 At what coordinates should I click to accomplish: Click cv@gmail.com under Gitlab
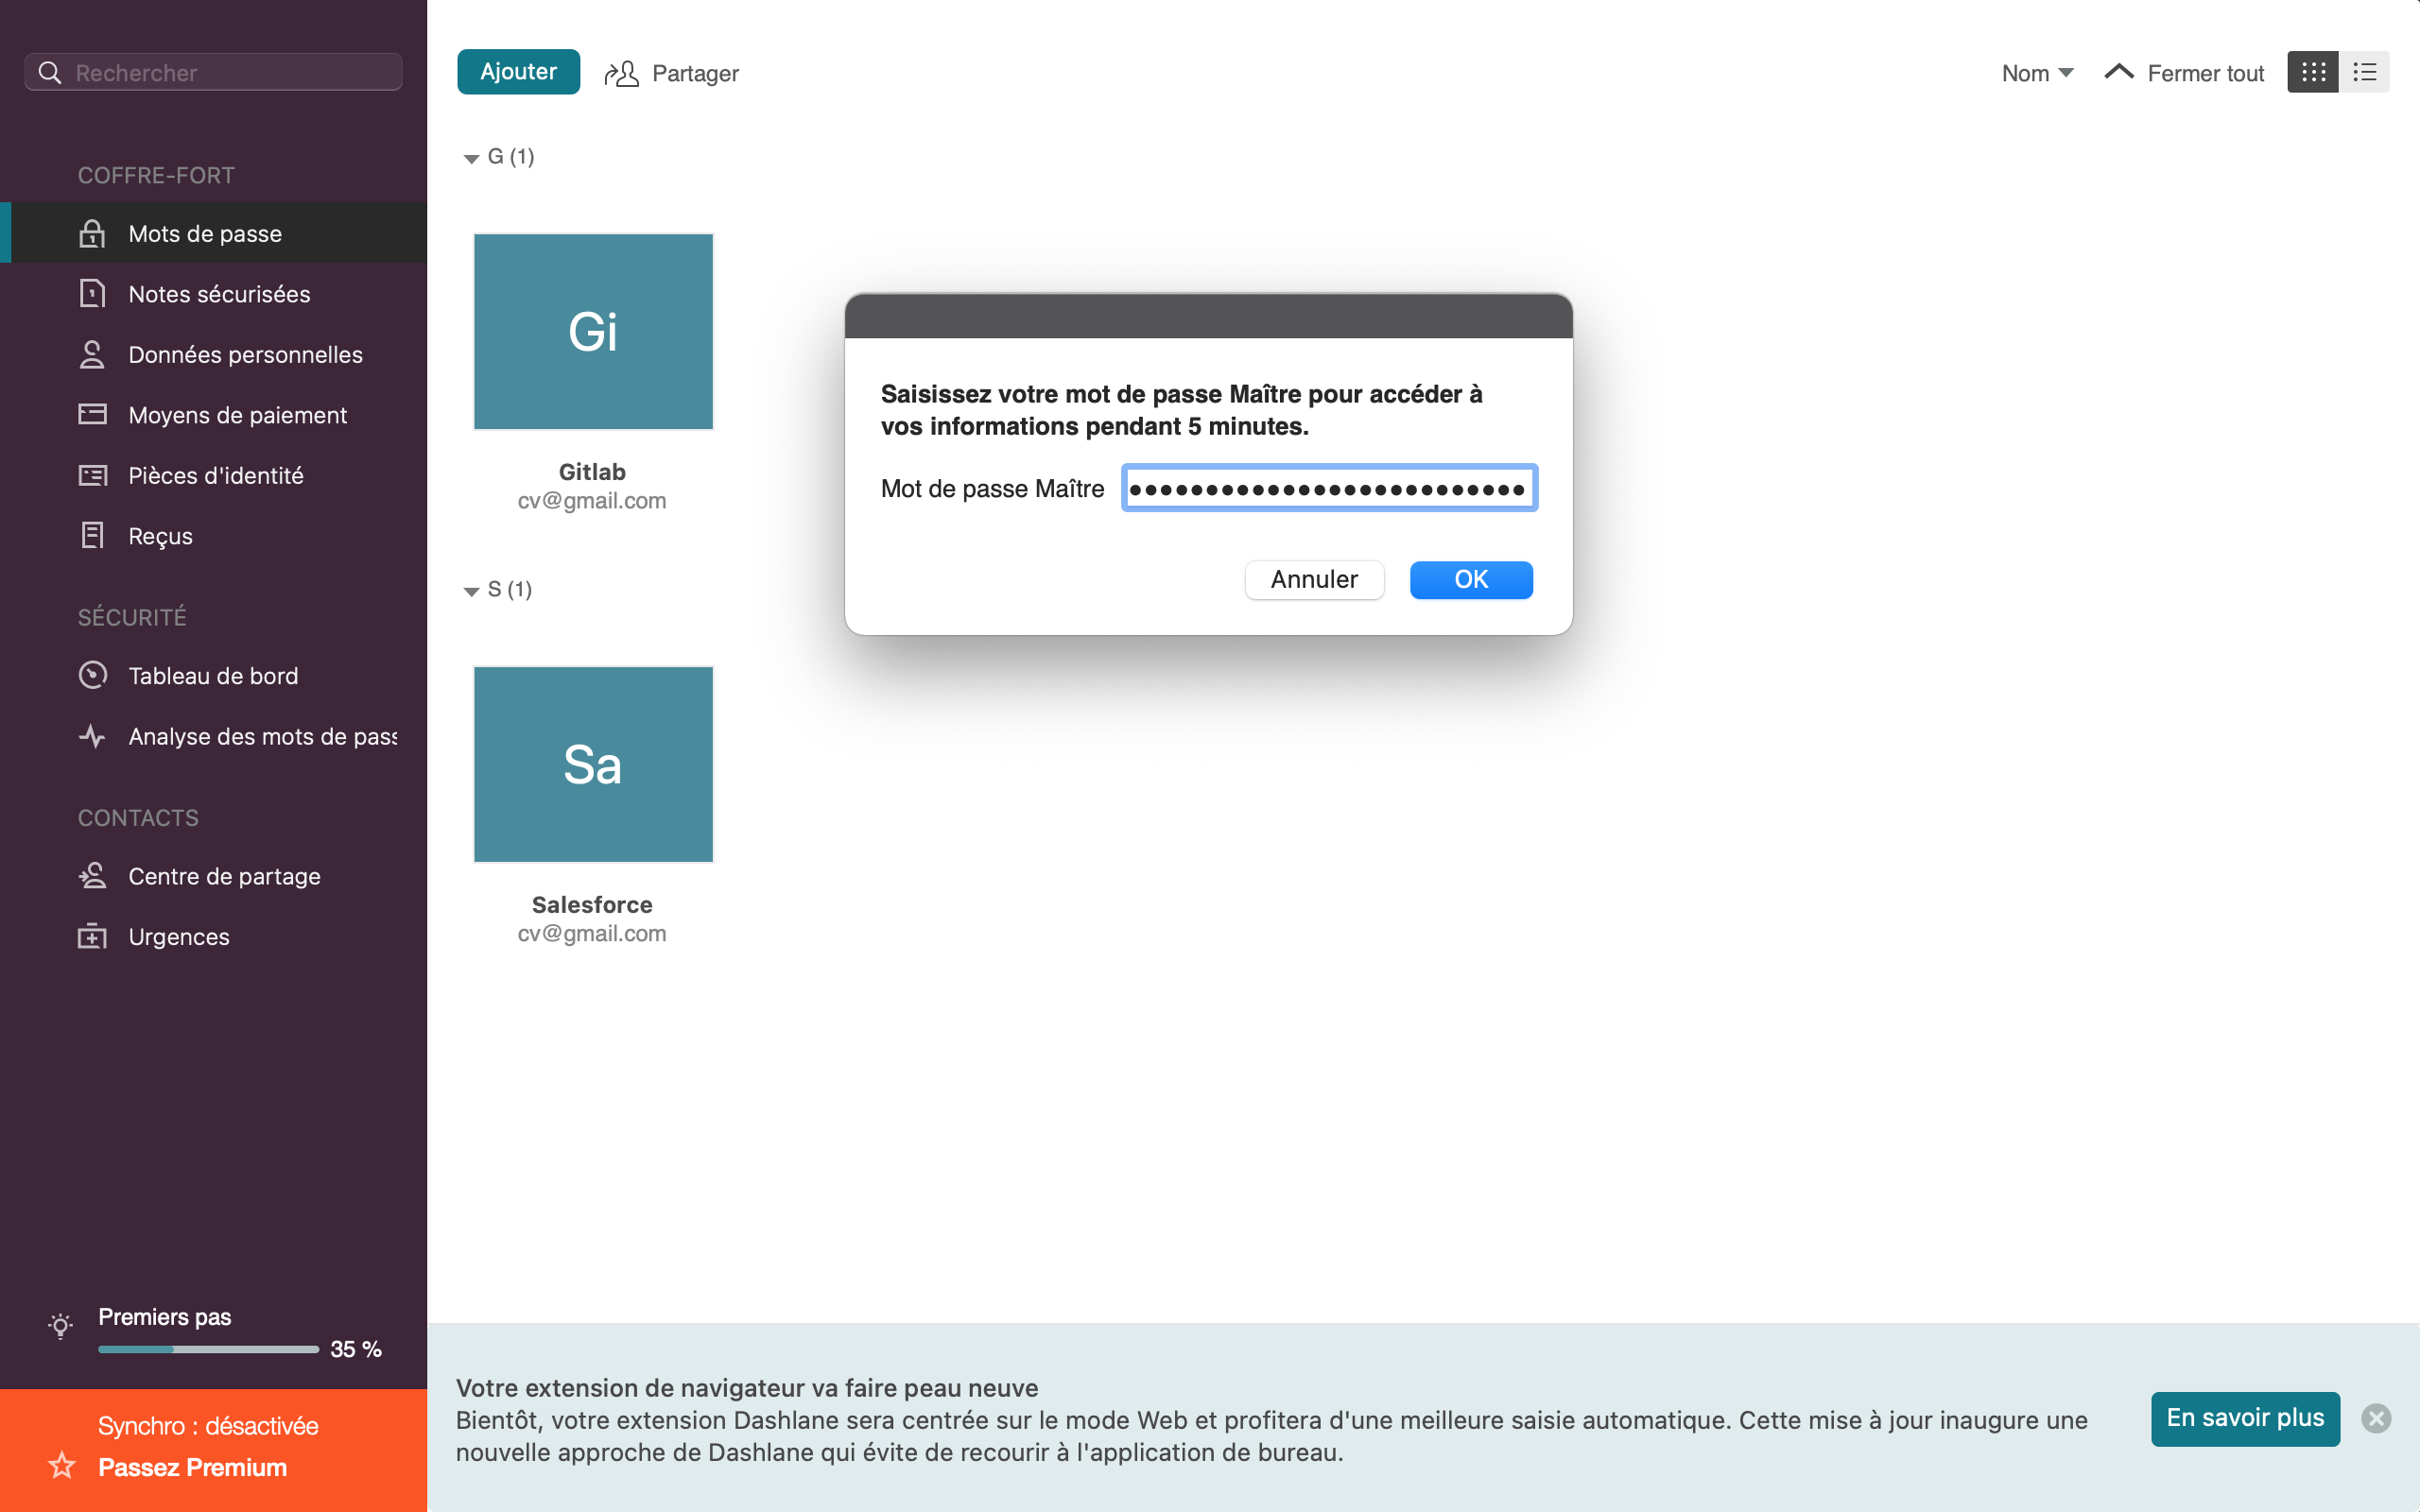click(x=592, y=500)
